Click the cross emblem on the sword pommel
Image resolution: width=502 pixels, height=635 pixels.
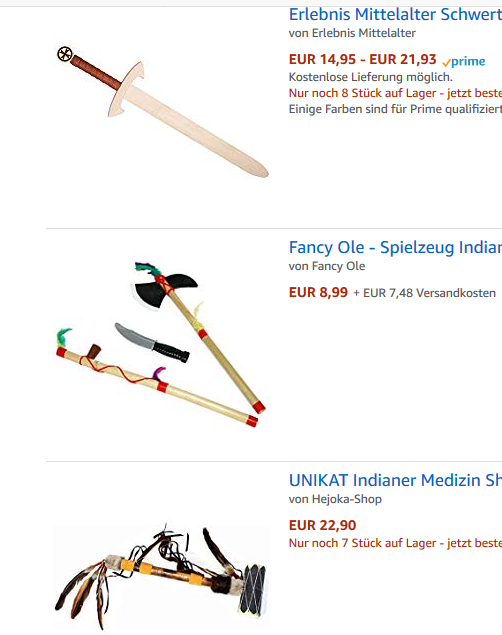click(65, 54)
